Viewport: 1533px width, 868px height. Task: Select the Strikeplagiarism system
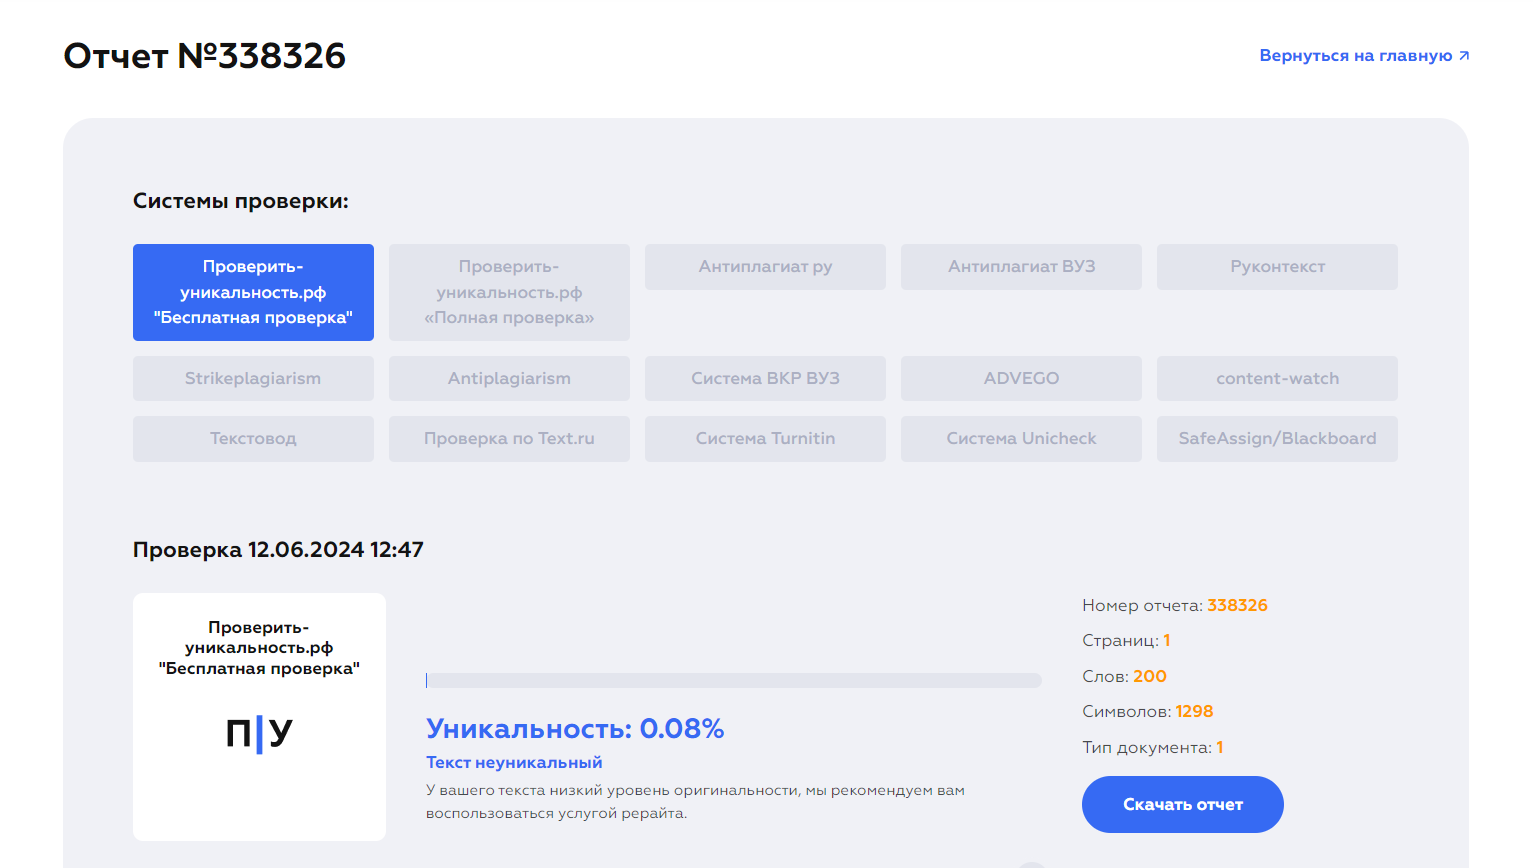coord(253,379)
